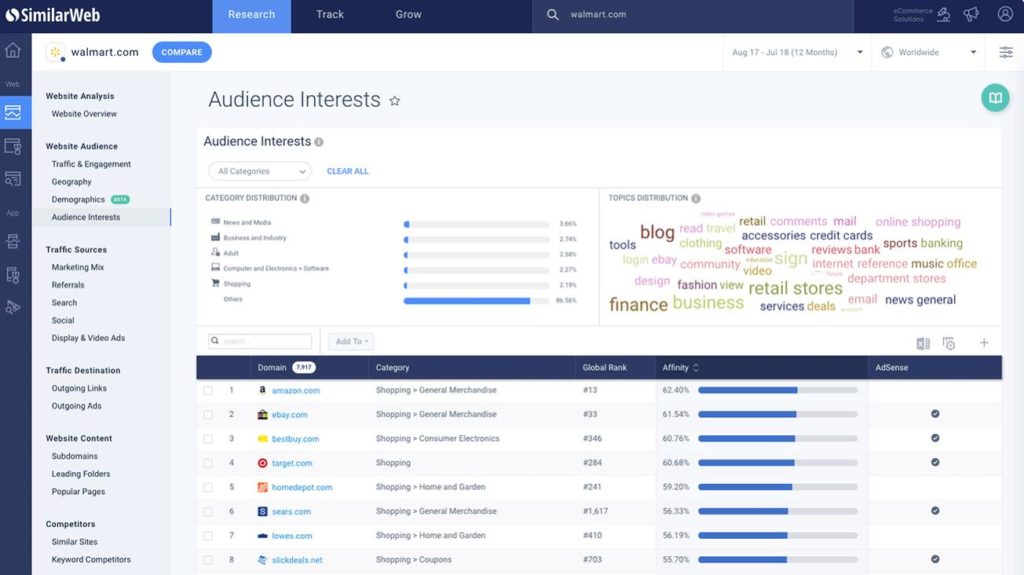
Task: Open the user account profile icon
Action: (x=1005, y=14)
